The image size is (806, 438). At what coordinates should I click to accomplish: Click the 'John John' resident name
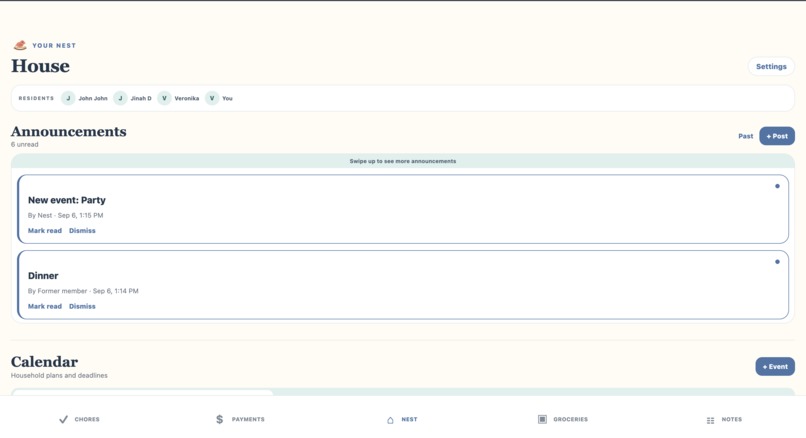click(x=93, y=98)
